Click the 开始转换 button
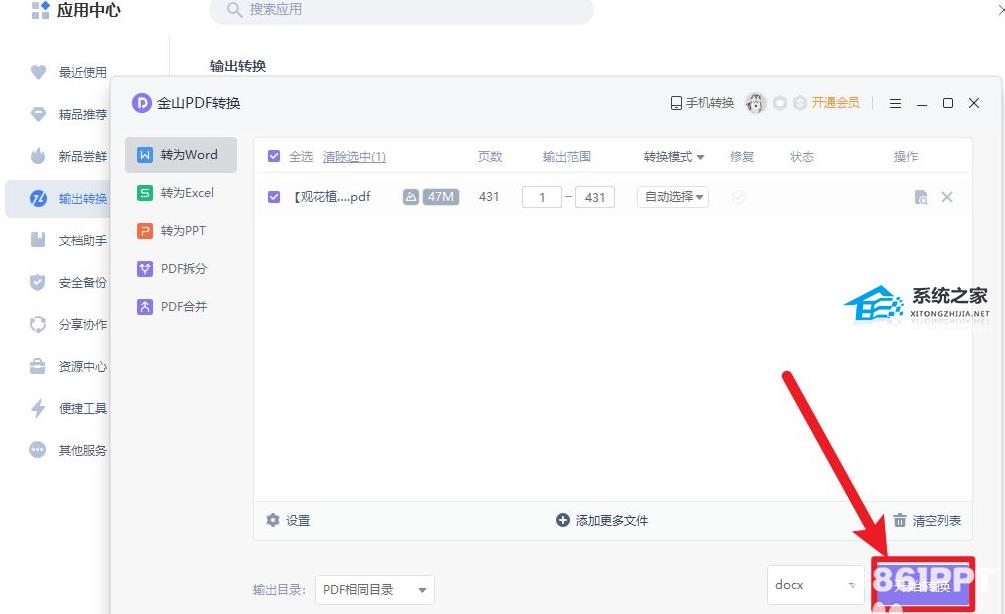 (922, 585)
